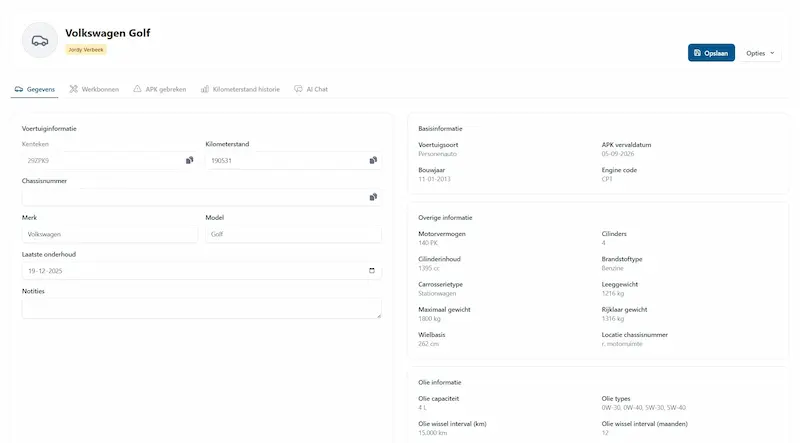Image resolution: width=800 pixels, height=443 pixels.
Task: Click the Maximaal gewicht value 1800 kg
Action: coord(429,318)
